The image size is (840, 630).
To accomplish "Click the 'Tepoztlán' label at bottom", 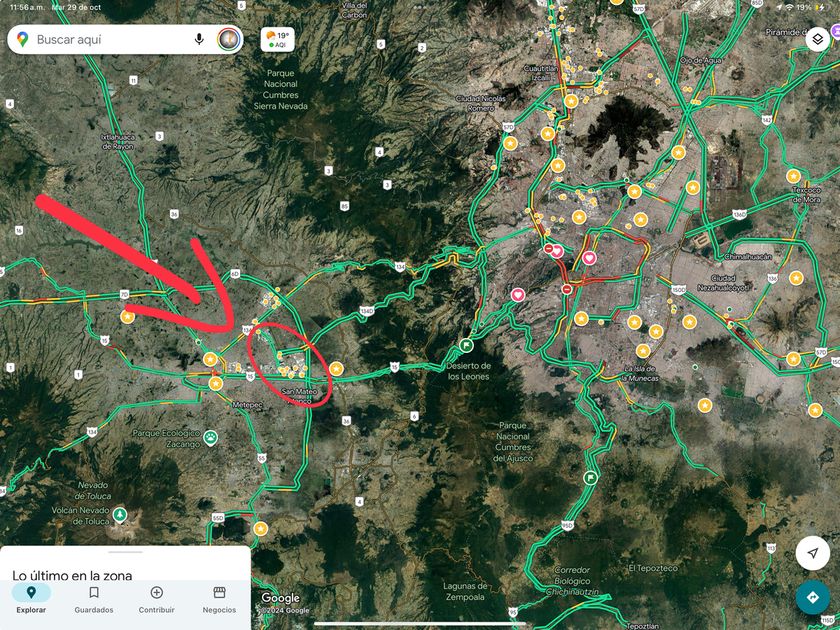I will (642, 626).
